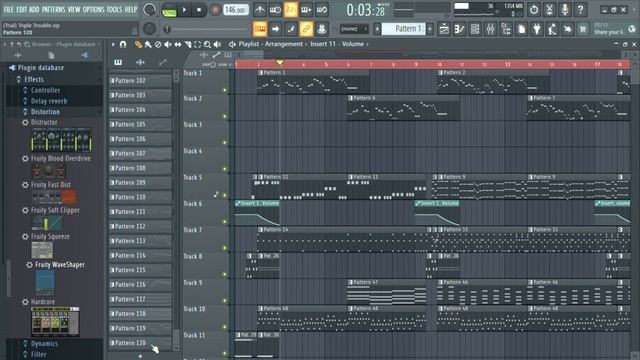Viewport: 640px width, 360px height.
Task: Open the global snap (none) dropdown
Action: coord(354,29)
